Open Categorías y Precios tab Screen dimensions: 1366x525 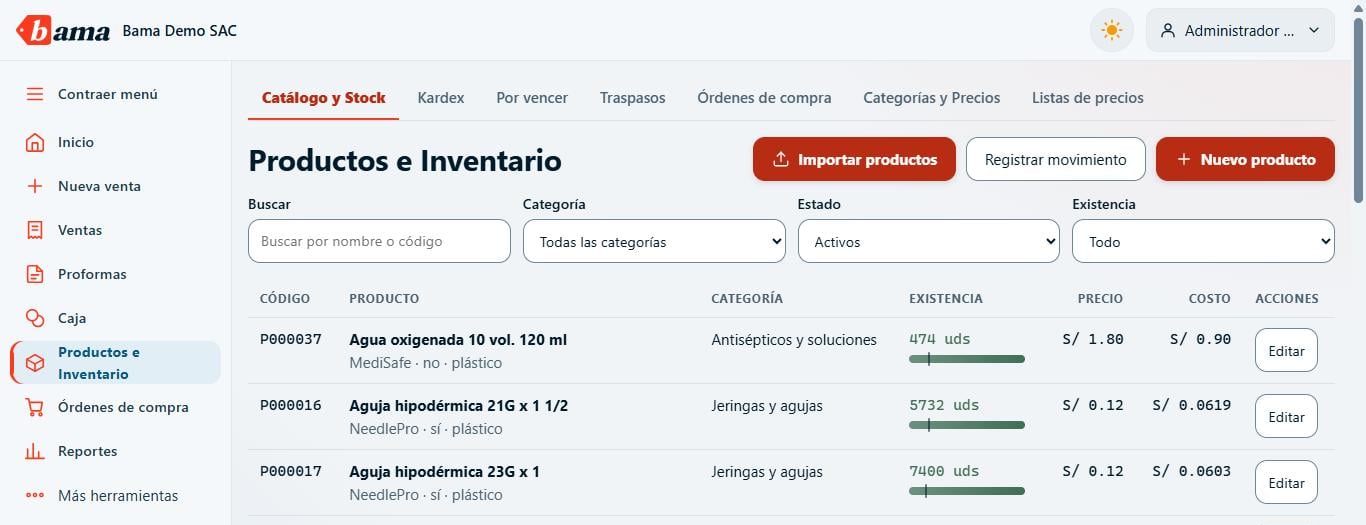(x=932, y=98)
